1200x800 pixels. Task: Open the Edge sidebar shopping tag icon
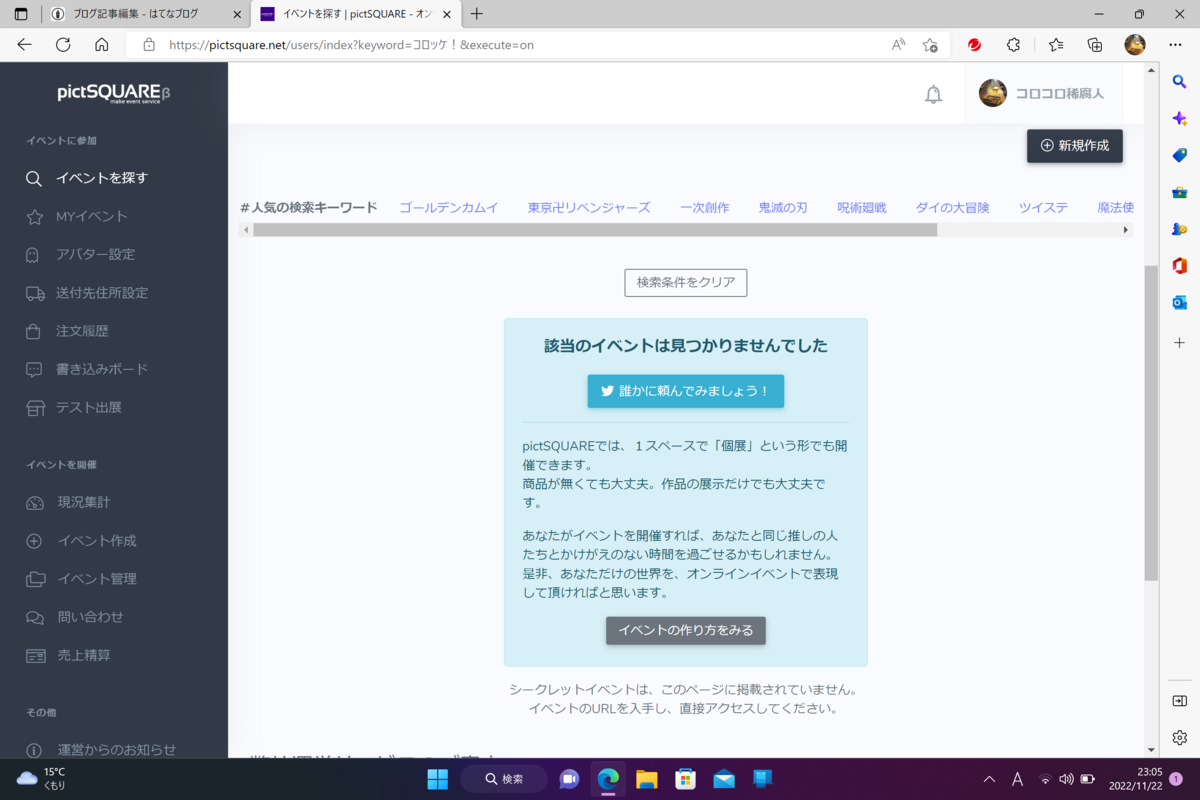(x=1180, y=155)
